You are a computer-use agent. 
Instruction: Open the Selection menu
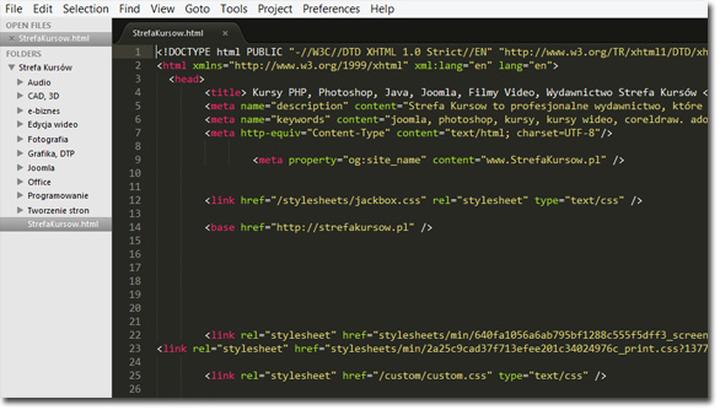[86, 9]
